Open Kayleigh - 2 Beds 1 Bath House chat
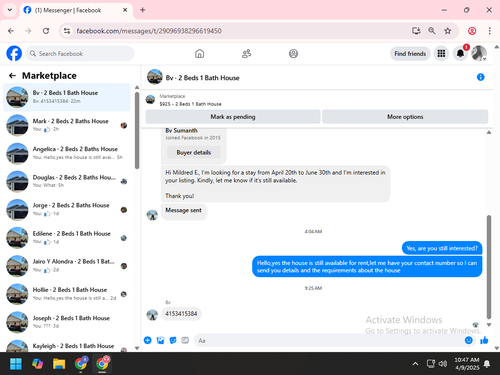 [67, 346]
